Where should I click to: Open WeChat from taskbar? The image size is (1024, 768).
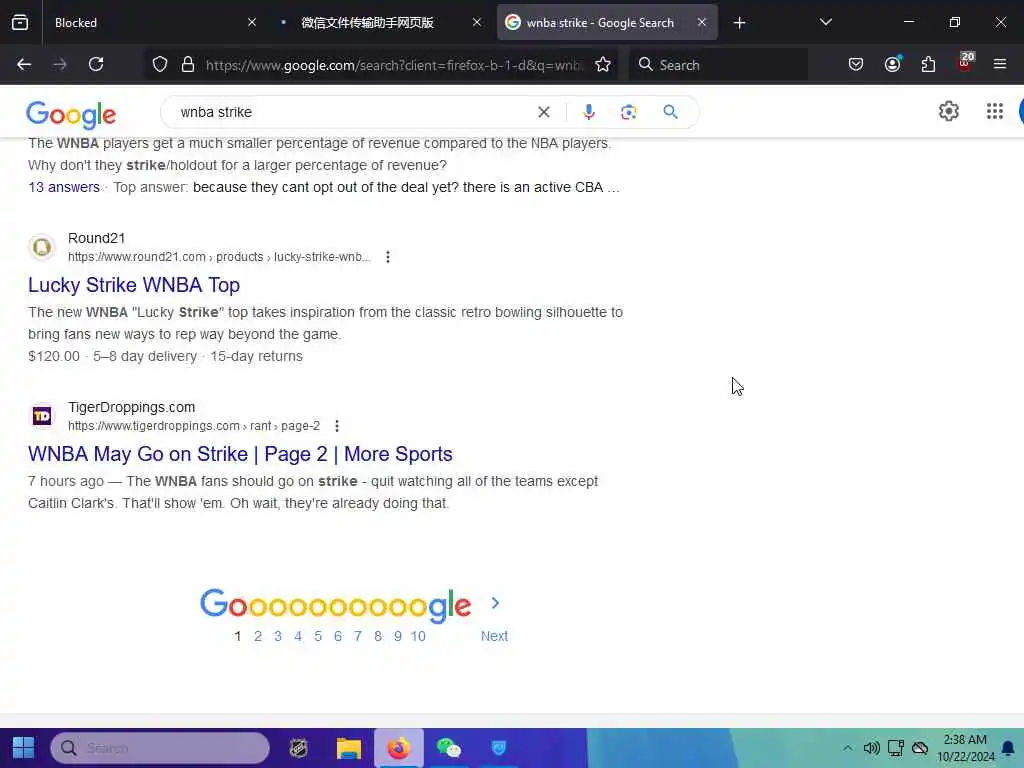449,748
